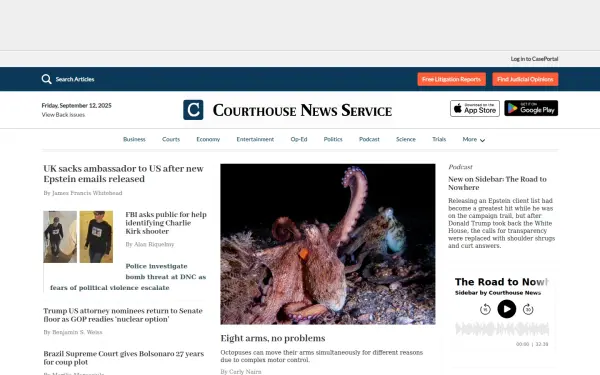The width and height of the screenshot is (600, 375).
Task: Open Eight arms, no problems headline
Action: pos(273,338)
